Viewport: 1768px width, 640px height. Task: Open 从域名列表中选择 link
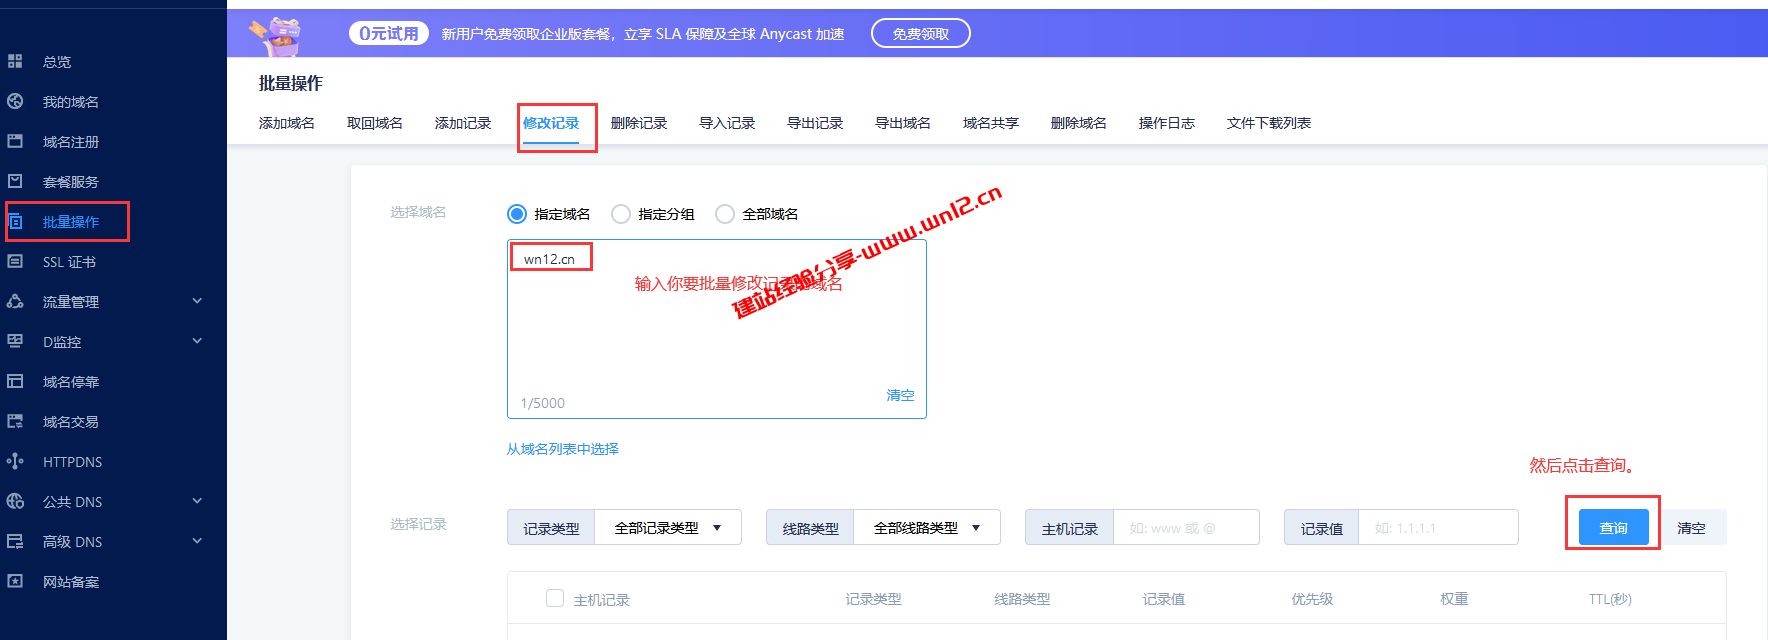coord(563,449)
